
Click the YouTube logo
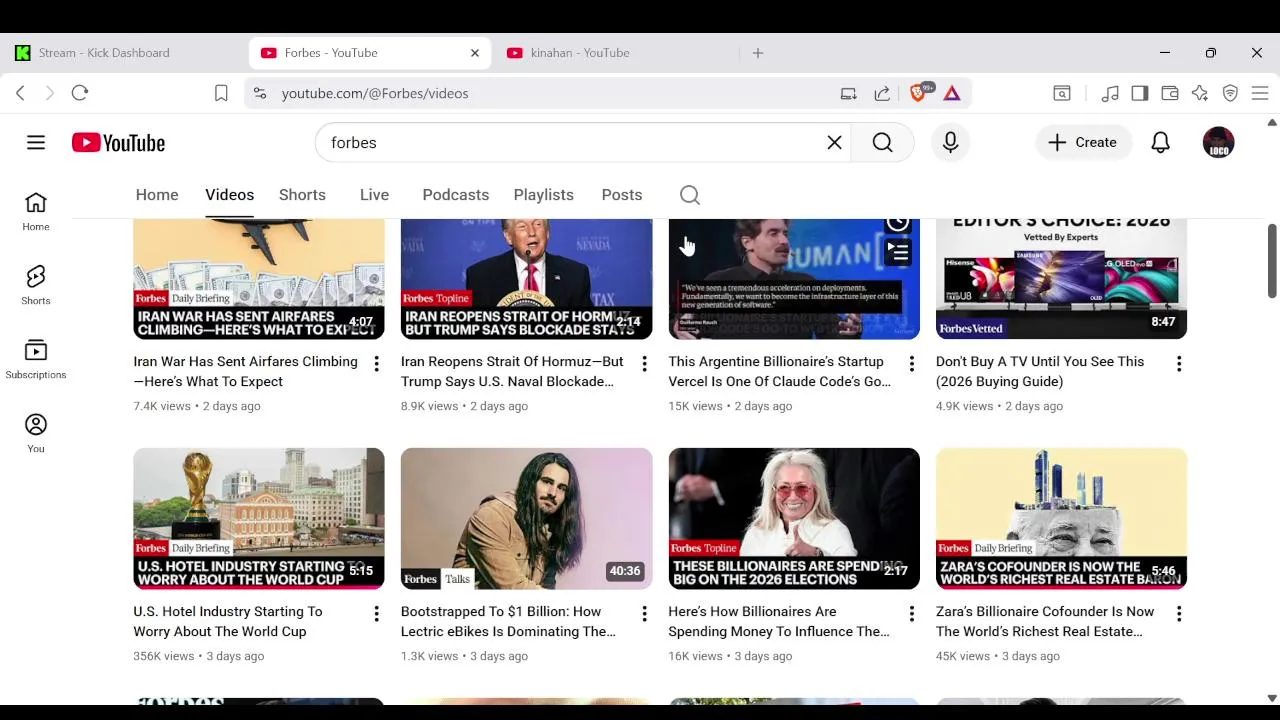point(118,143)
